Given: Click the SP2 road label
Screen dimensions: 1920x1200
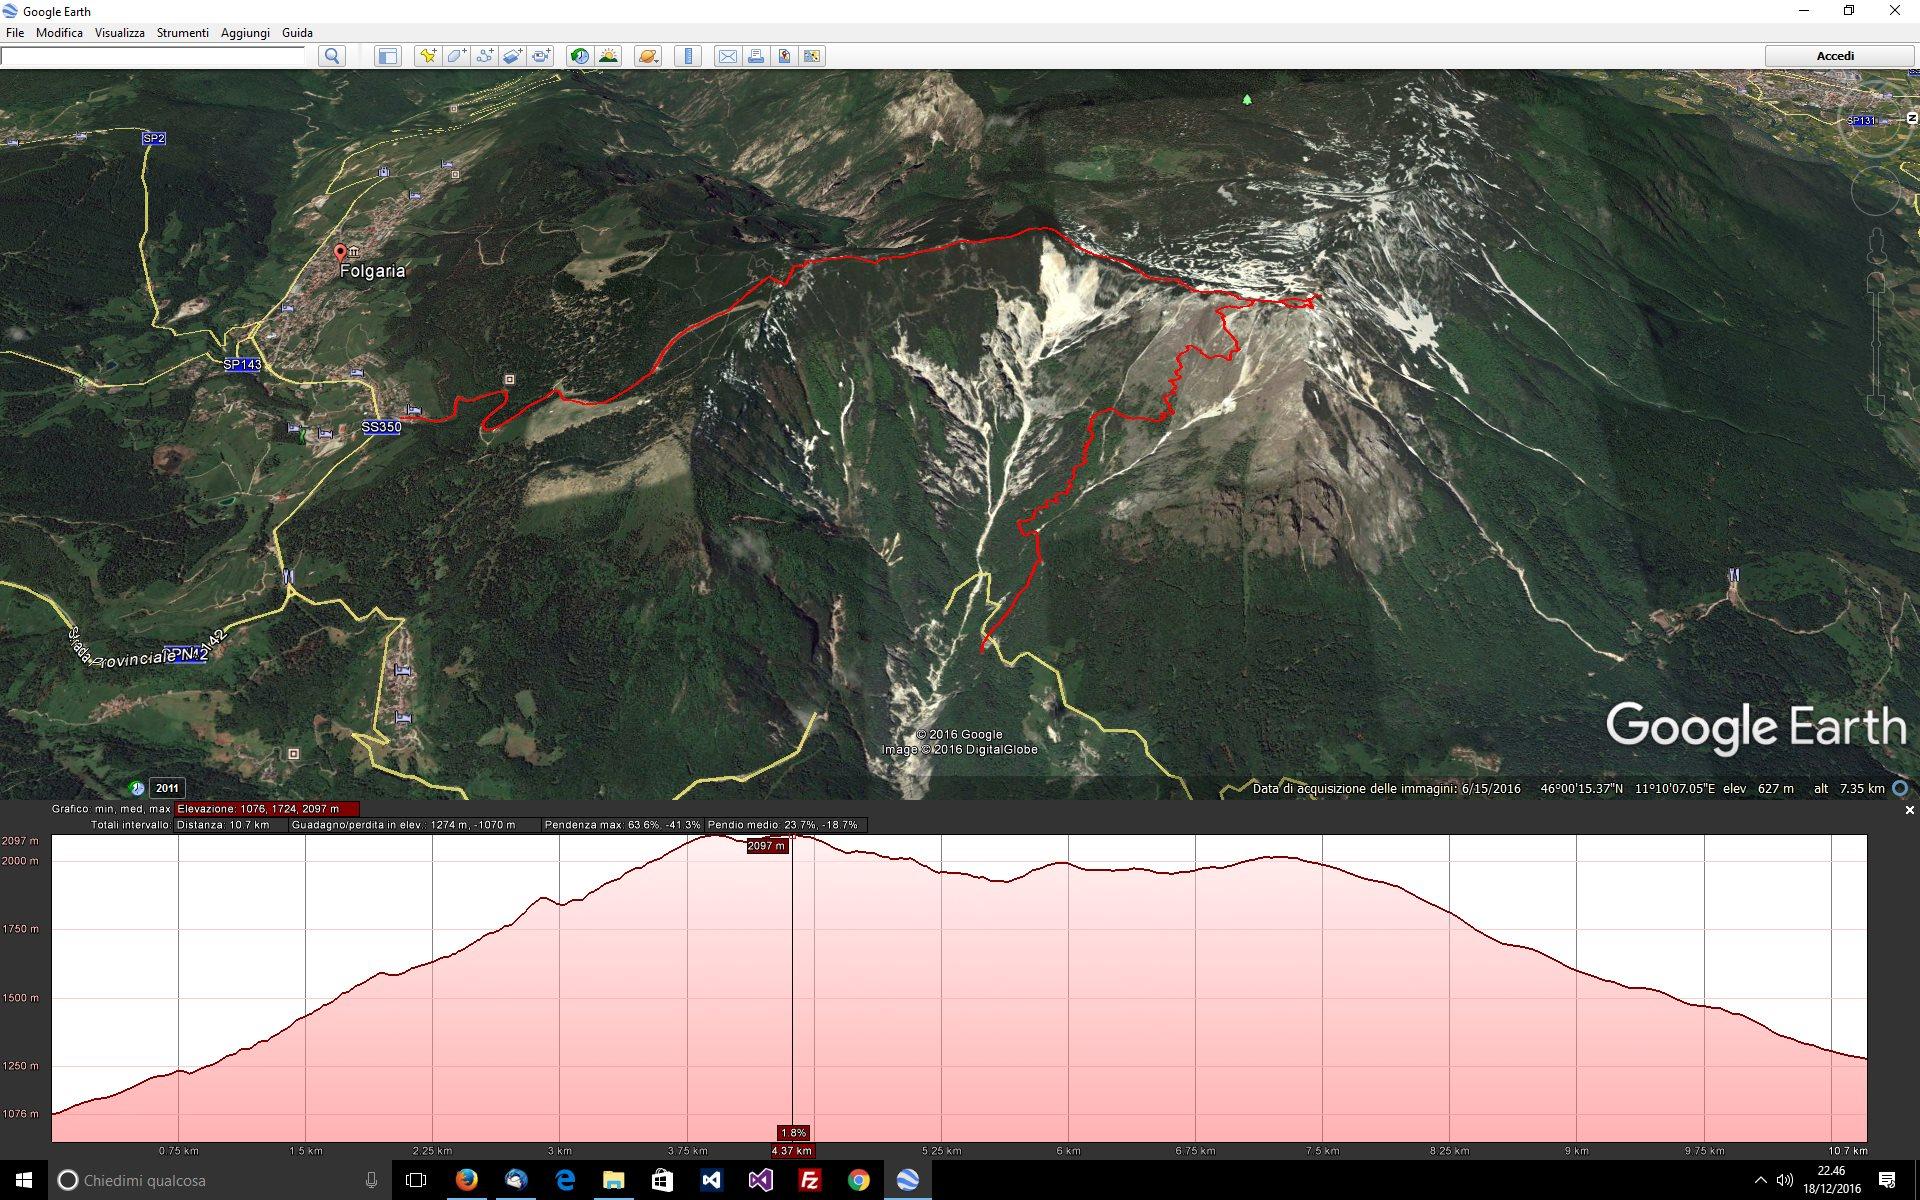Looking at the screenshot, I should (x=154, y=138).
